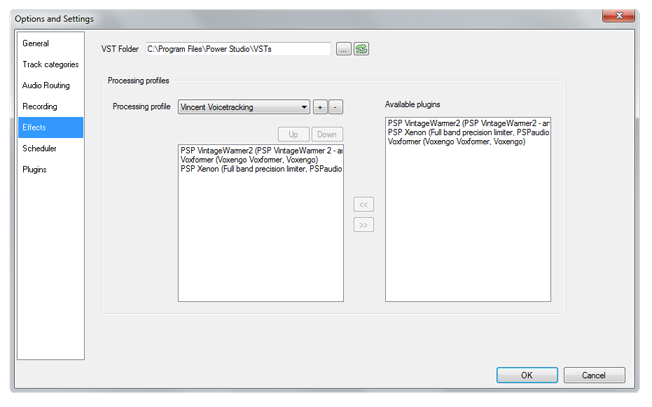652x407 pixels.
Task: Click the green refresh VST folder icon
Action: click(361, 49)
